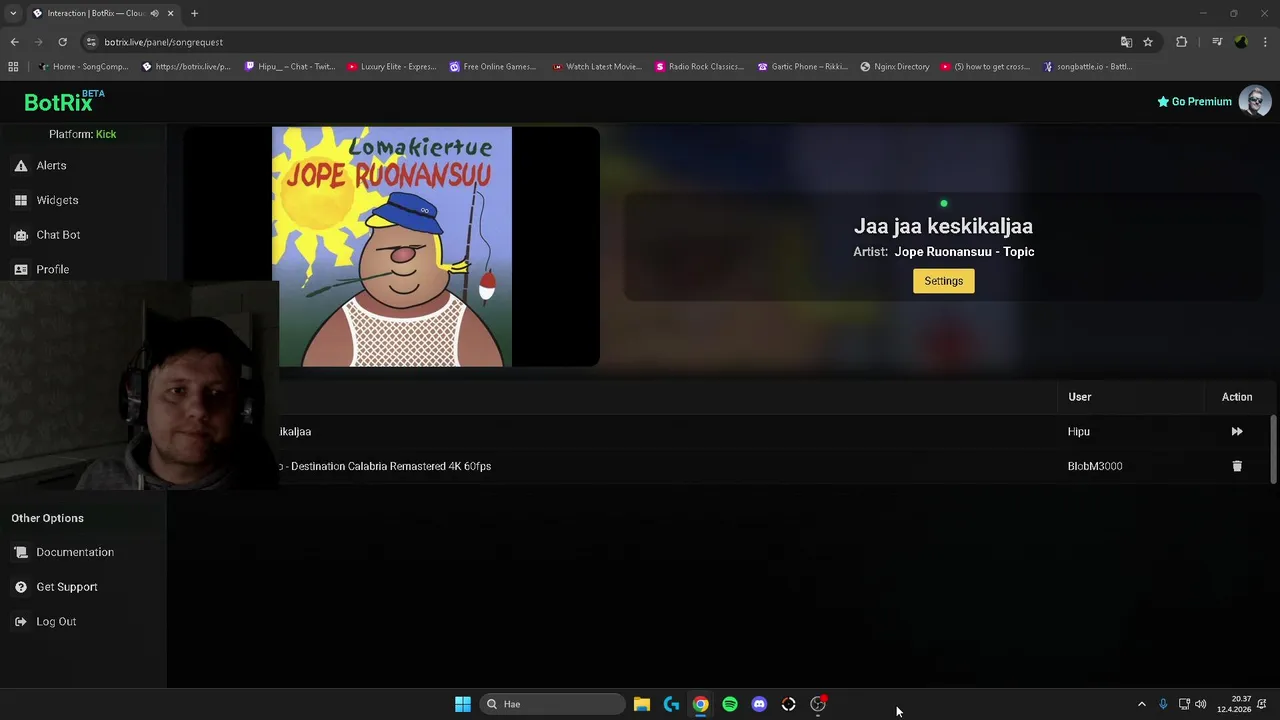
Task: Click the taskbar search box Hae
Action: point(552,704)
